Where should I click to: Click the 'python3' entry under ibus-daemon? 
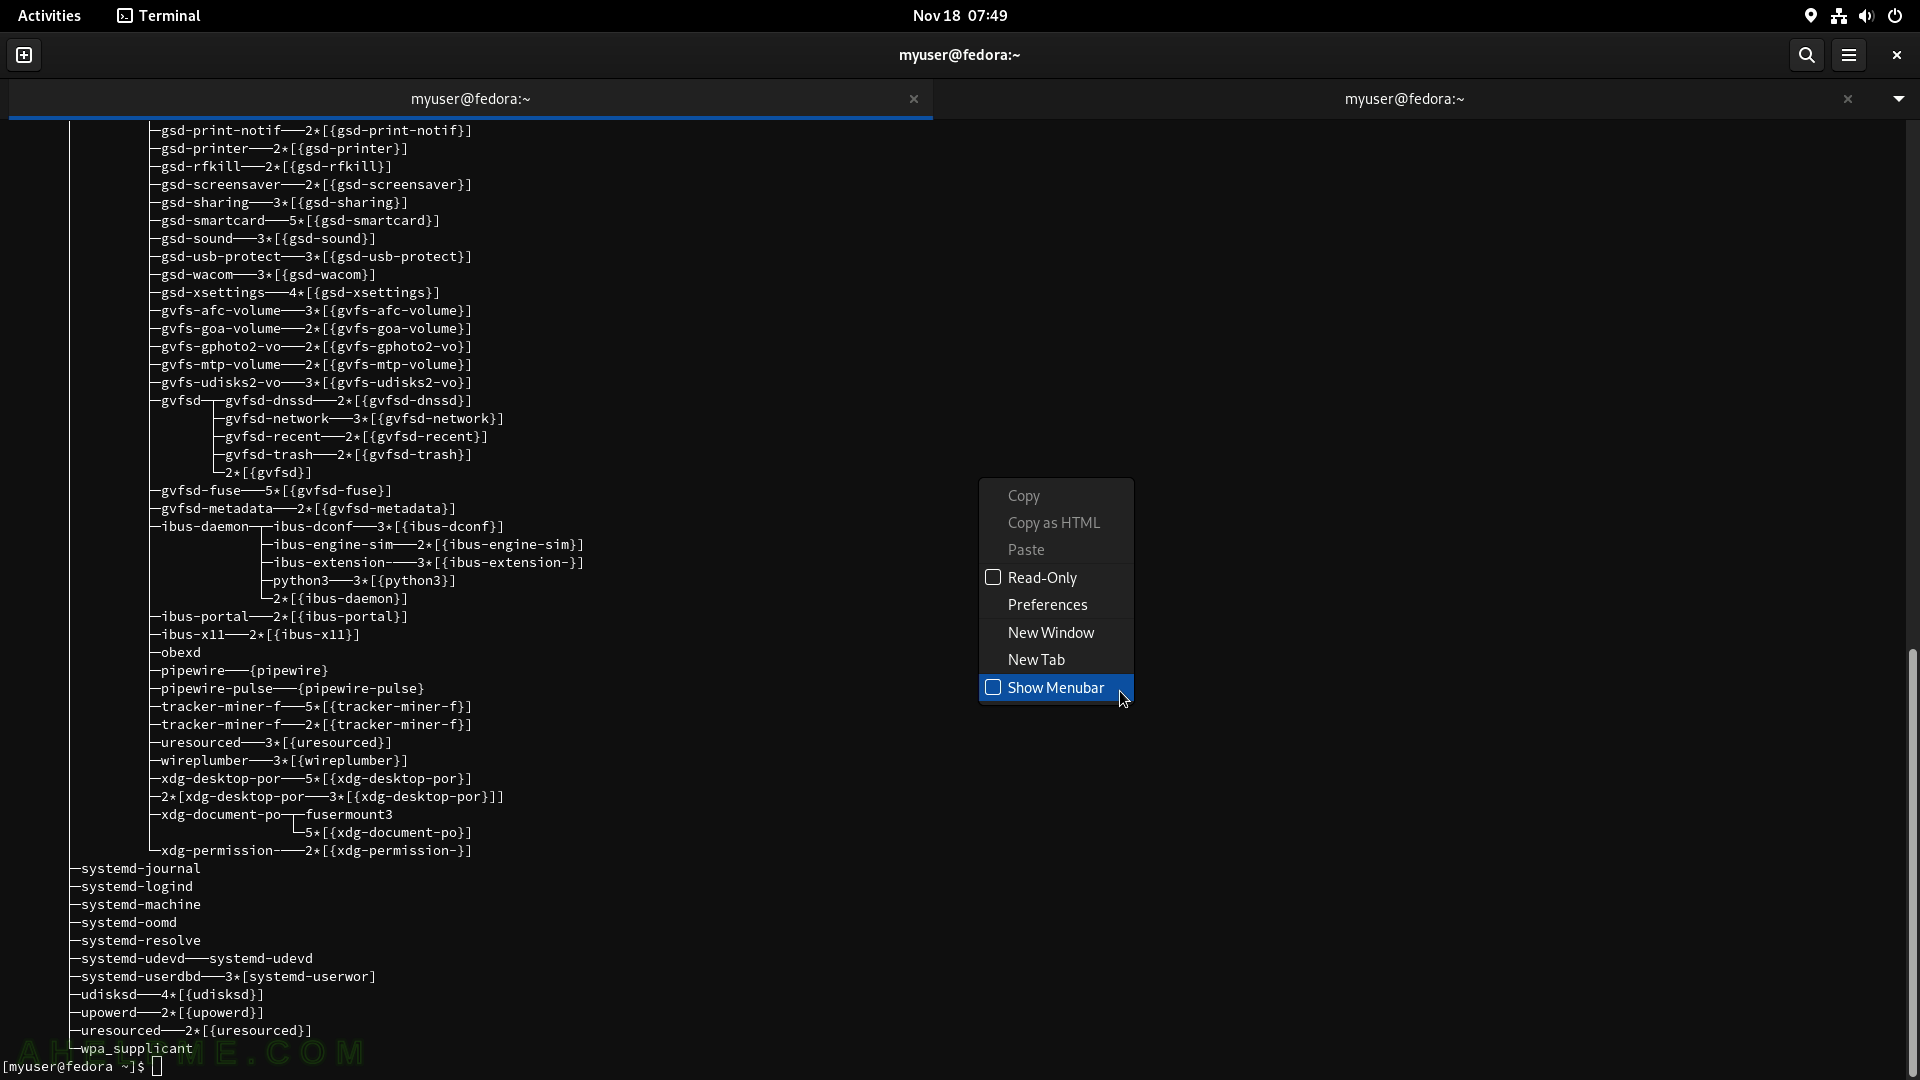364,580
